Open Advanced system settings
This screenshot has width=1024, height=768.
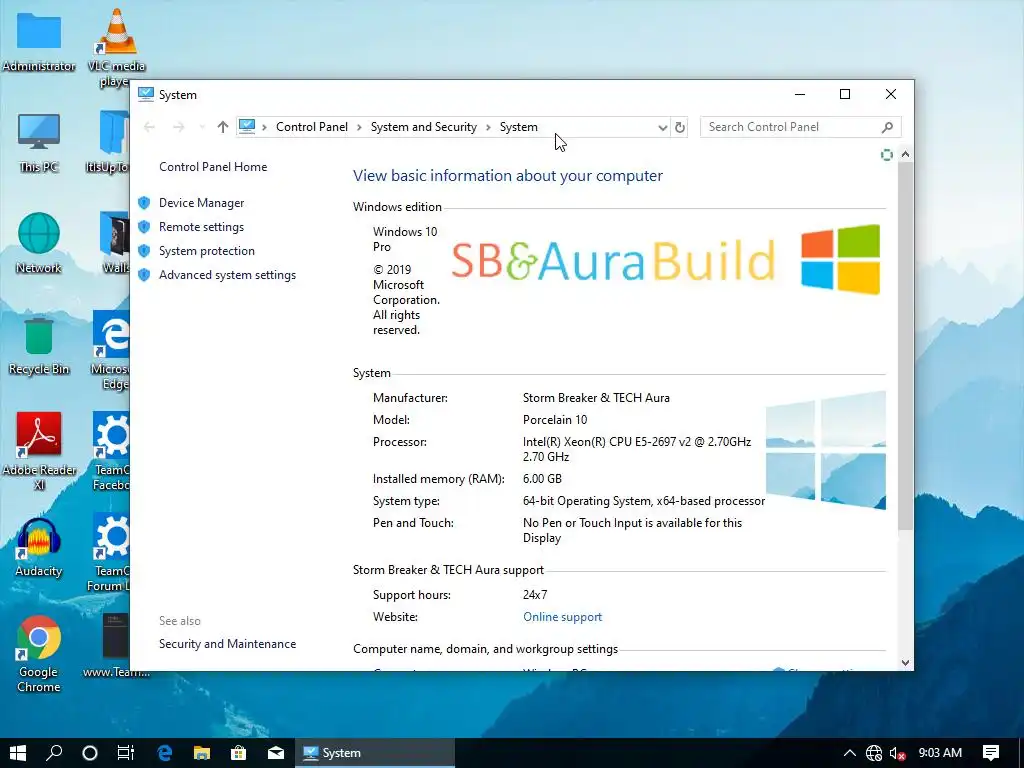click(x=227, y=275)
